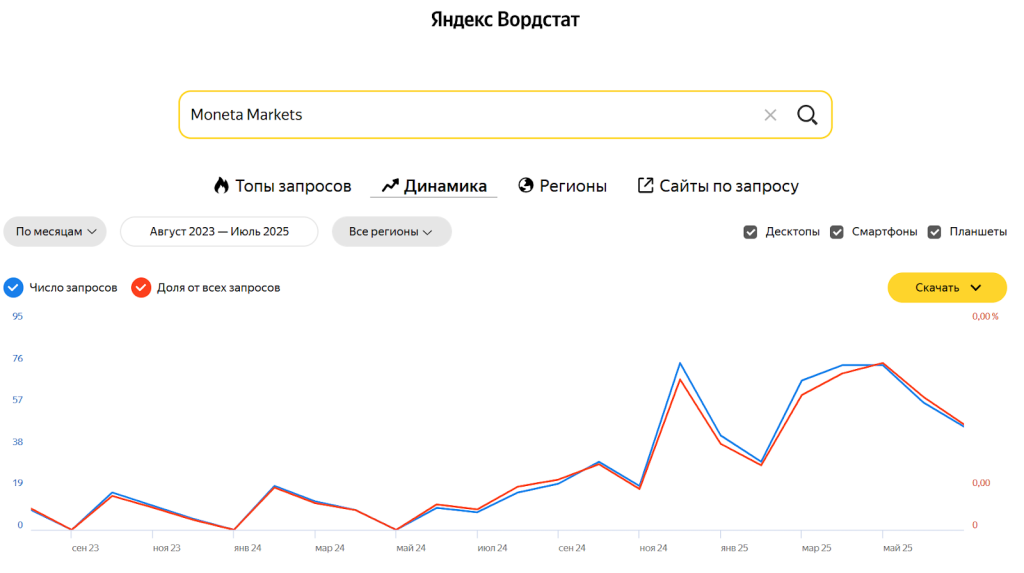Uncheck the Планшеты checkbox

click(934, 232)
